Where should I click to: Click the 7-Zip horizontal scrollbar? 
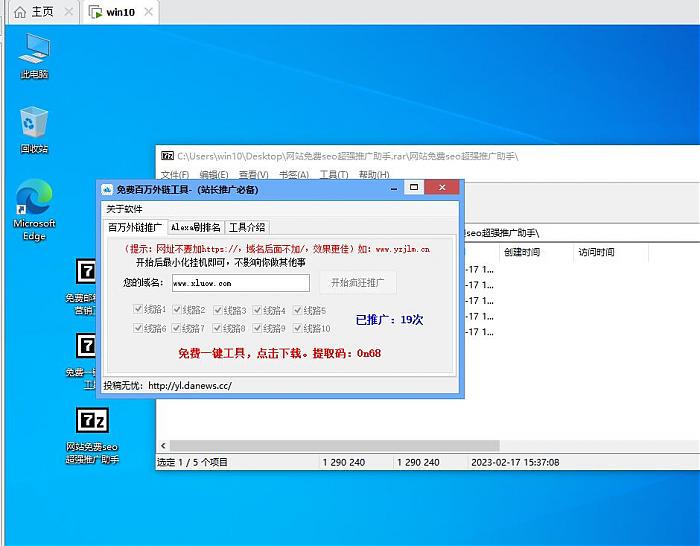[420, 445]
